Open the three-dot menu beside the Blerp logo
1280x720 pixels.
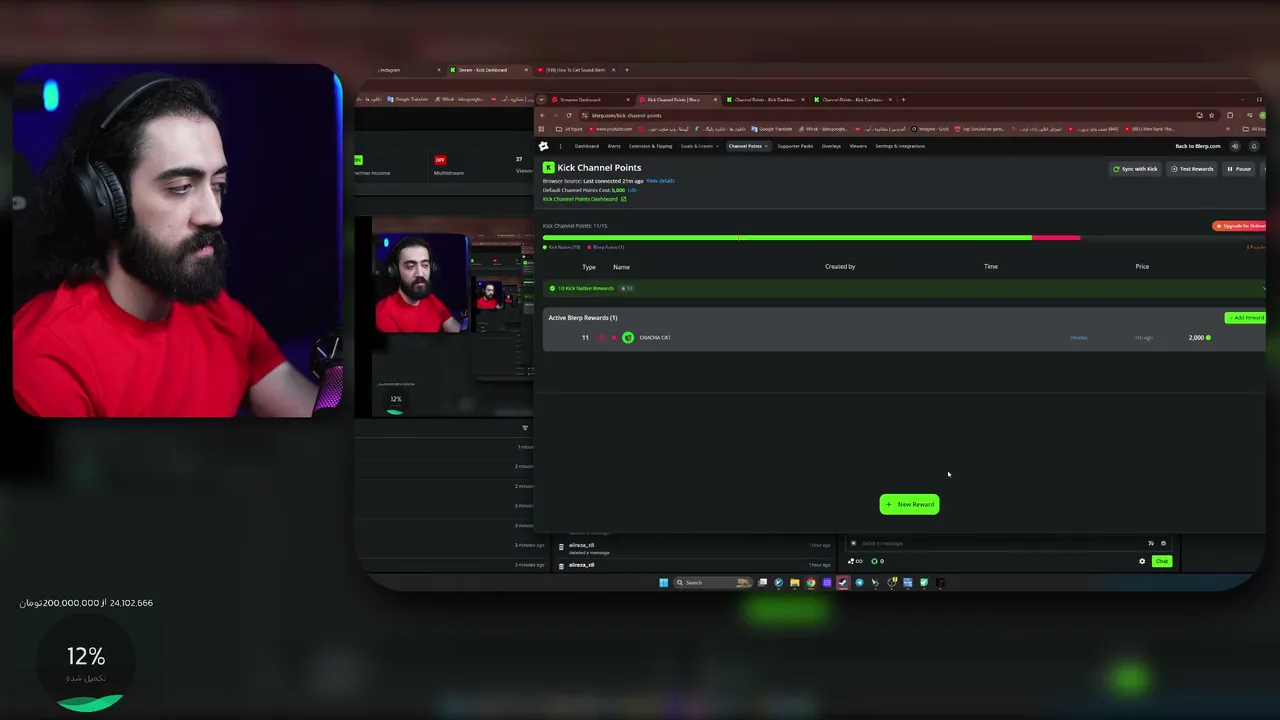coord(560,146)
